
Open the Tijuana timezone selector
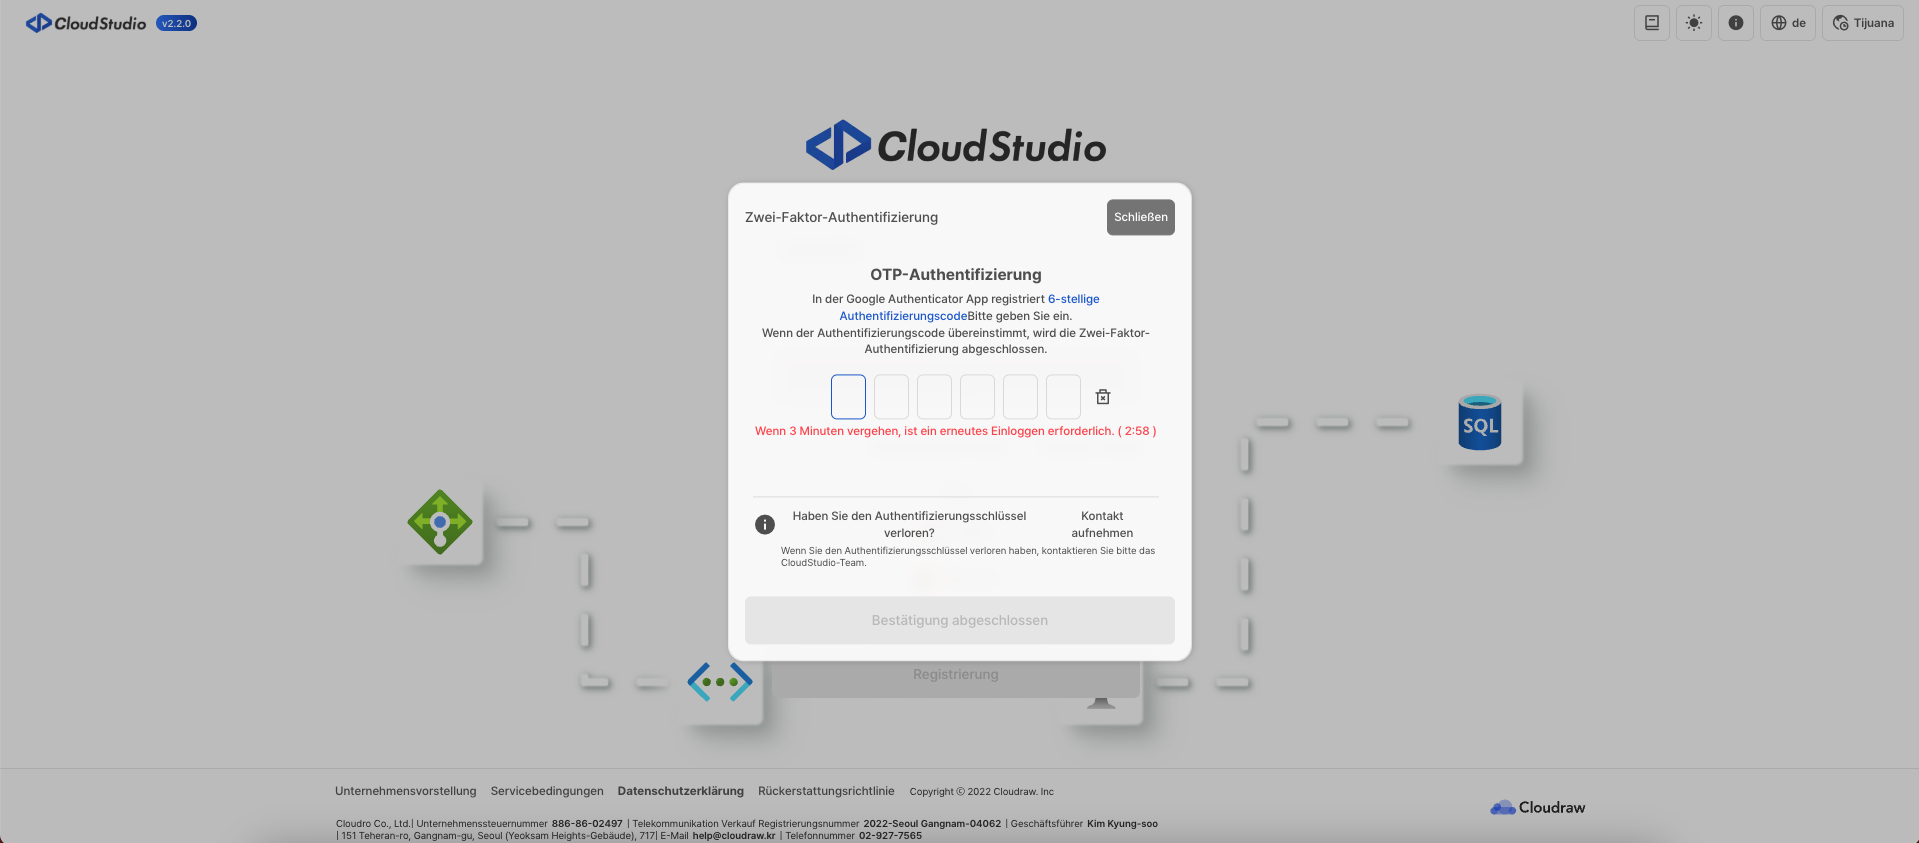1862,23
